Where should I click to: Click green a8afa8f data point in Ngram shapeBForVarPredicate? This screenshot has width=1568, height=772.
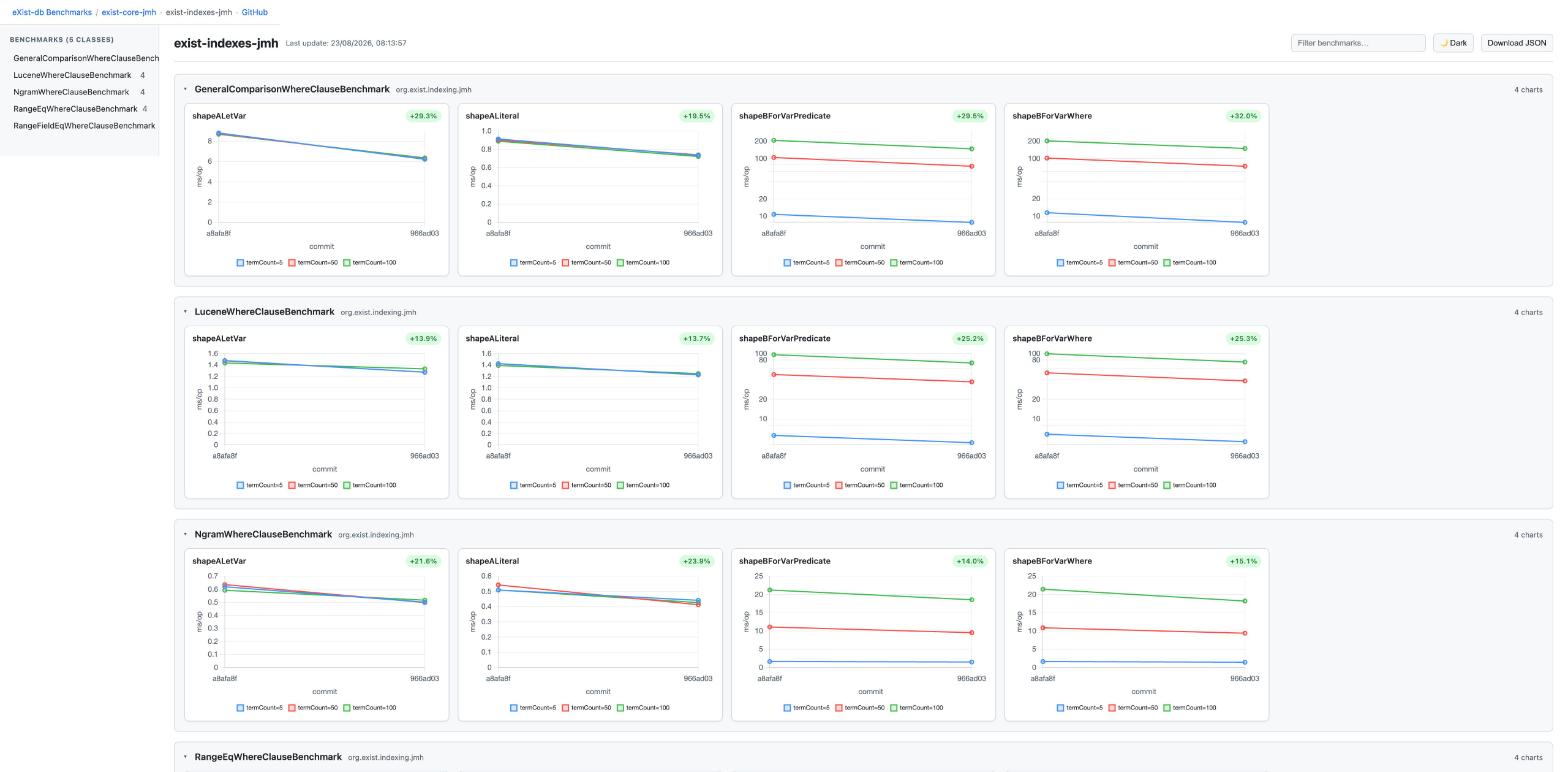coord(770,590)
